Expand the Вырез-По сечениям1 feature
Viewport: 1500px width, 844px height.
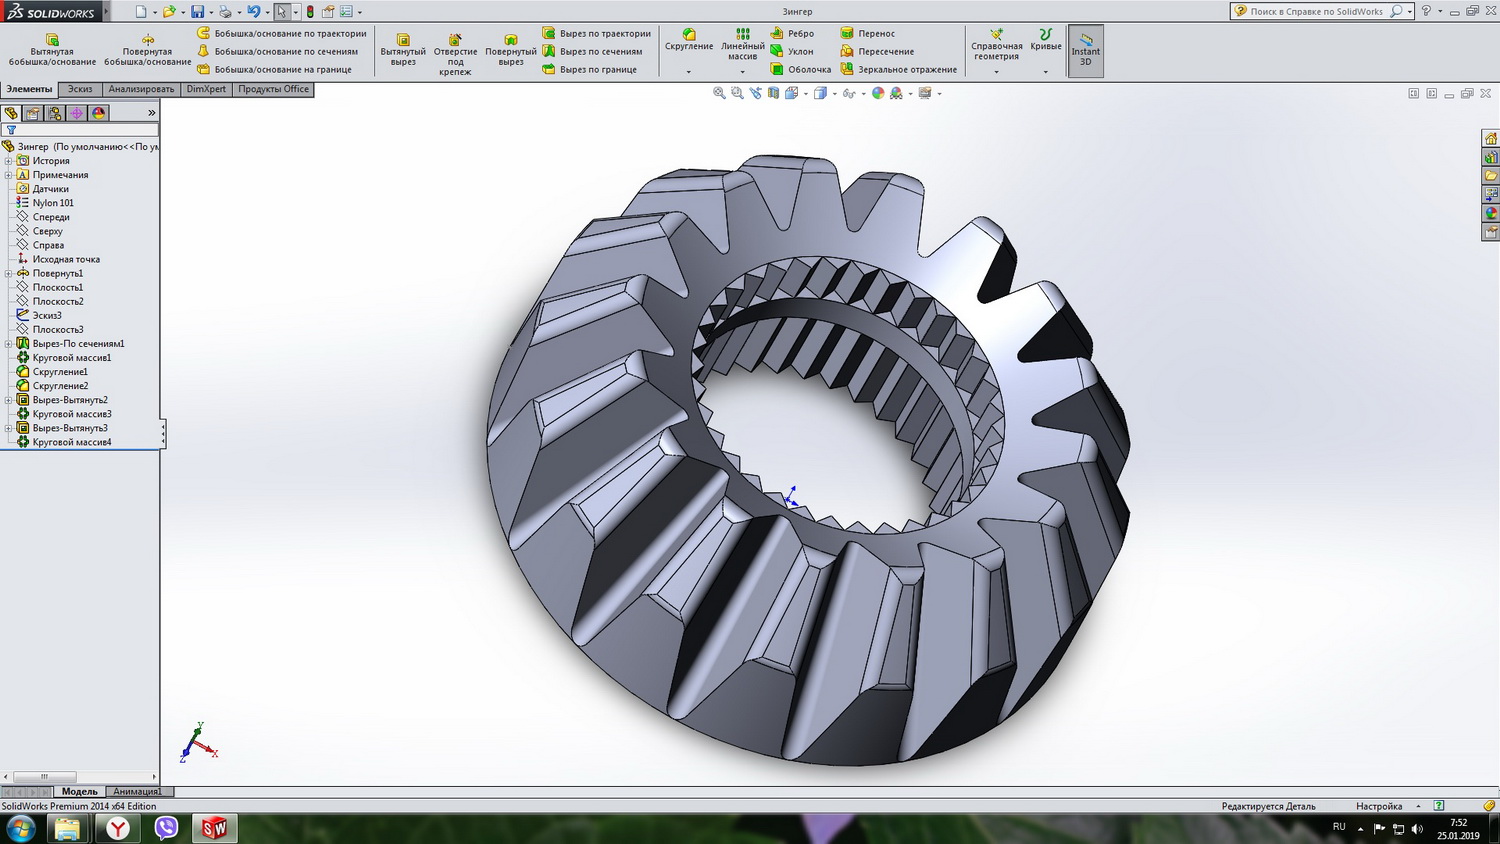tap(8, 343)
